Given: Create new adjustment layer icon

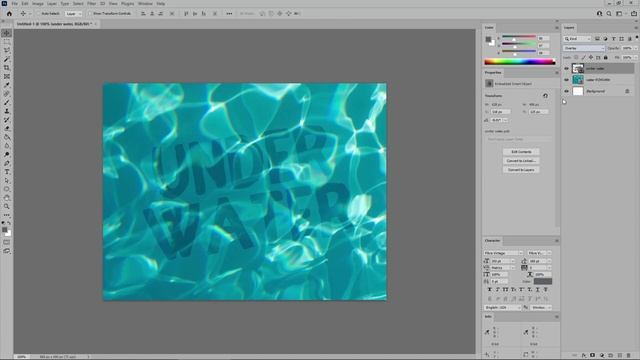Looking at the screenshot, I should click(x=602, y=356).
